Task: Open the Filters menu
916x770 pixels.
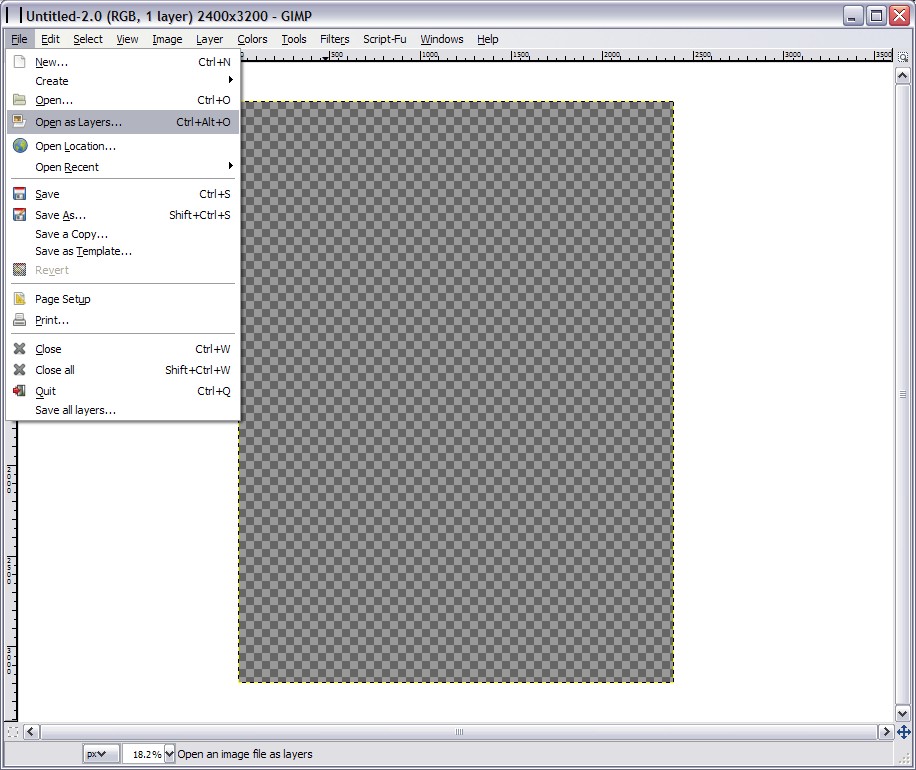Action: tap(334, 39)
